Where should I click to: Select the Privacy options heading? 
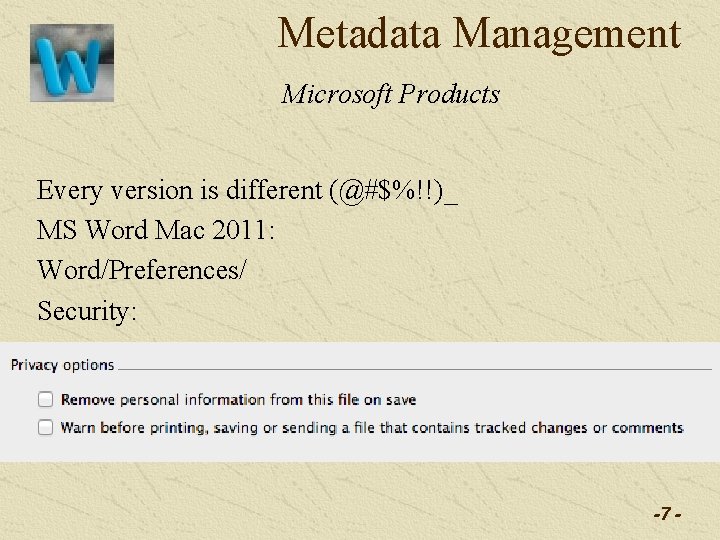[x=62, y=365]
